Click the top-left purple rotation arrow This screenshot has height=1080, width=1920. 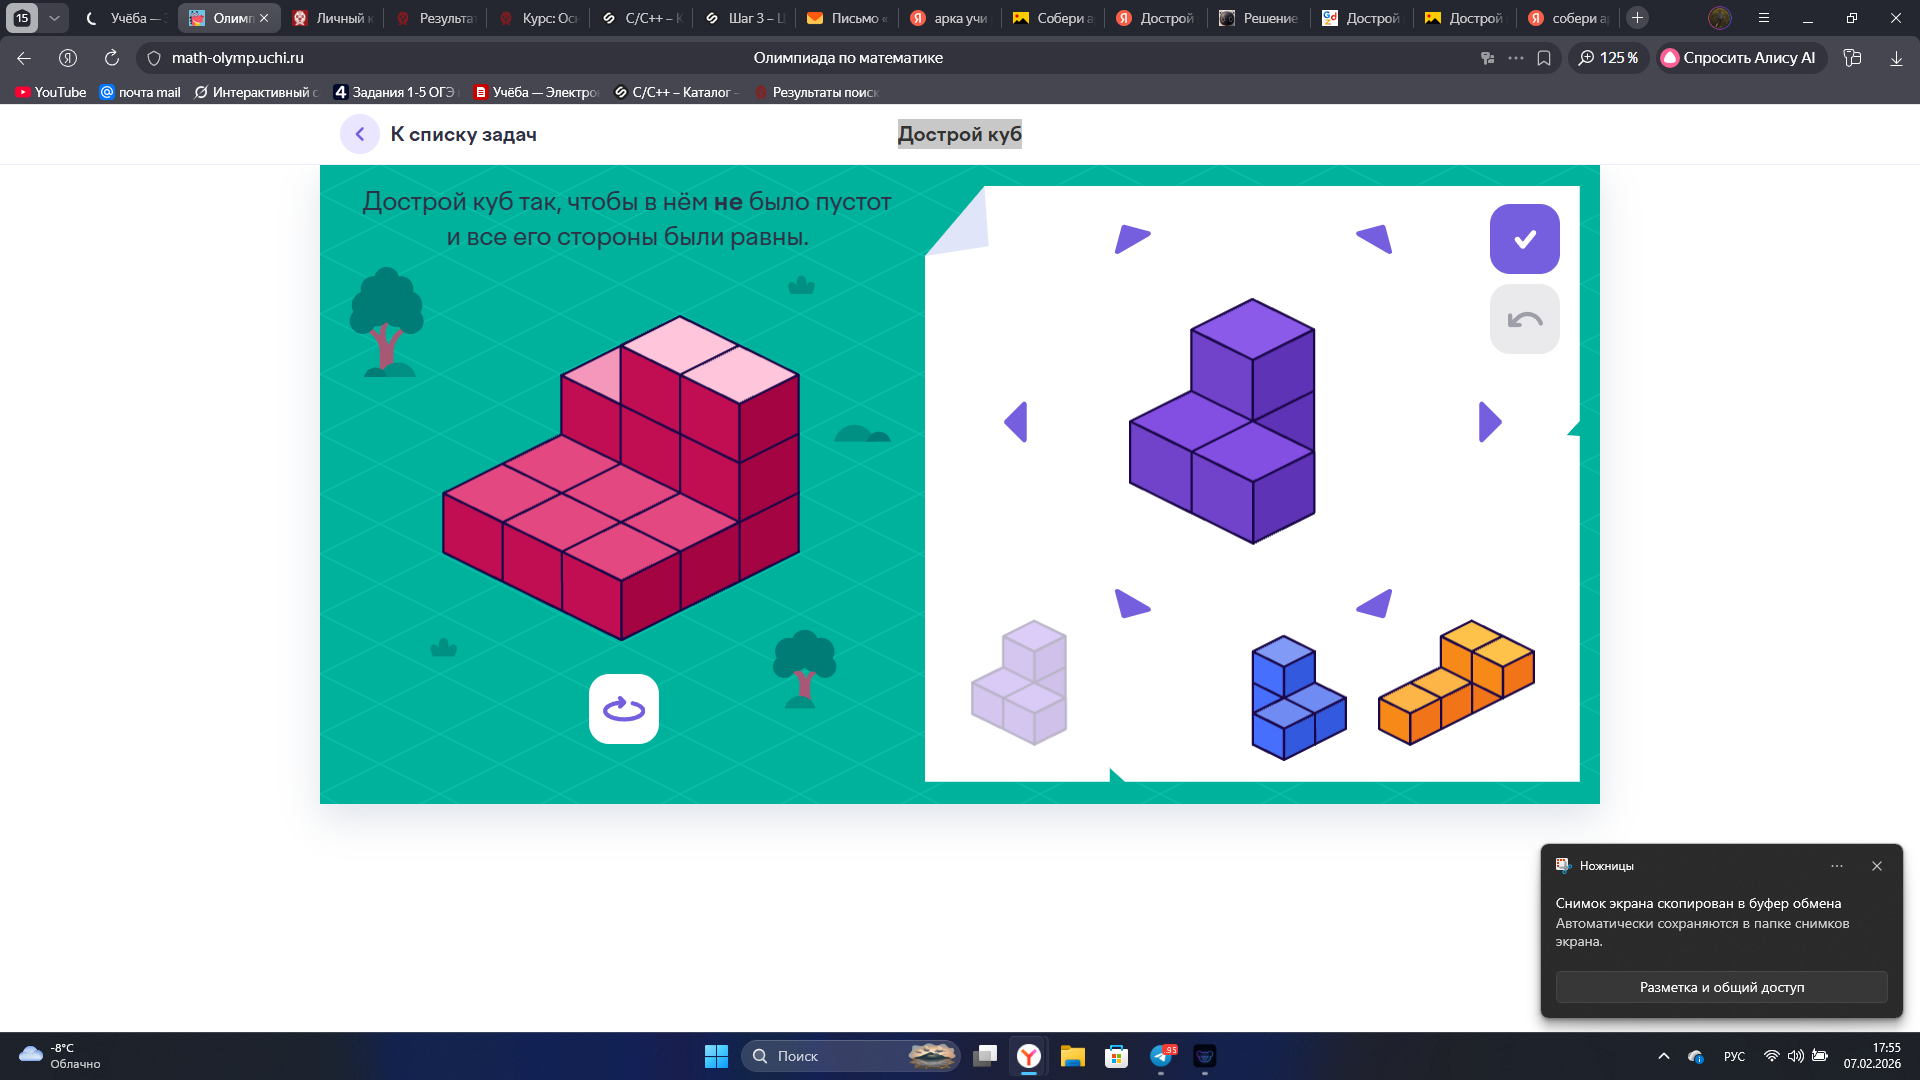pos(1131,239)
